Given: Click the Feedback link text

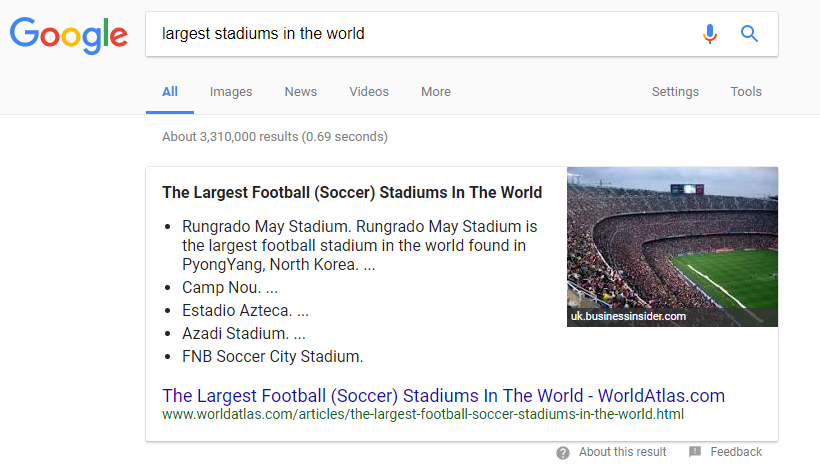Looking at the screenshot, I should (736, 452).
